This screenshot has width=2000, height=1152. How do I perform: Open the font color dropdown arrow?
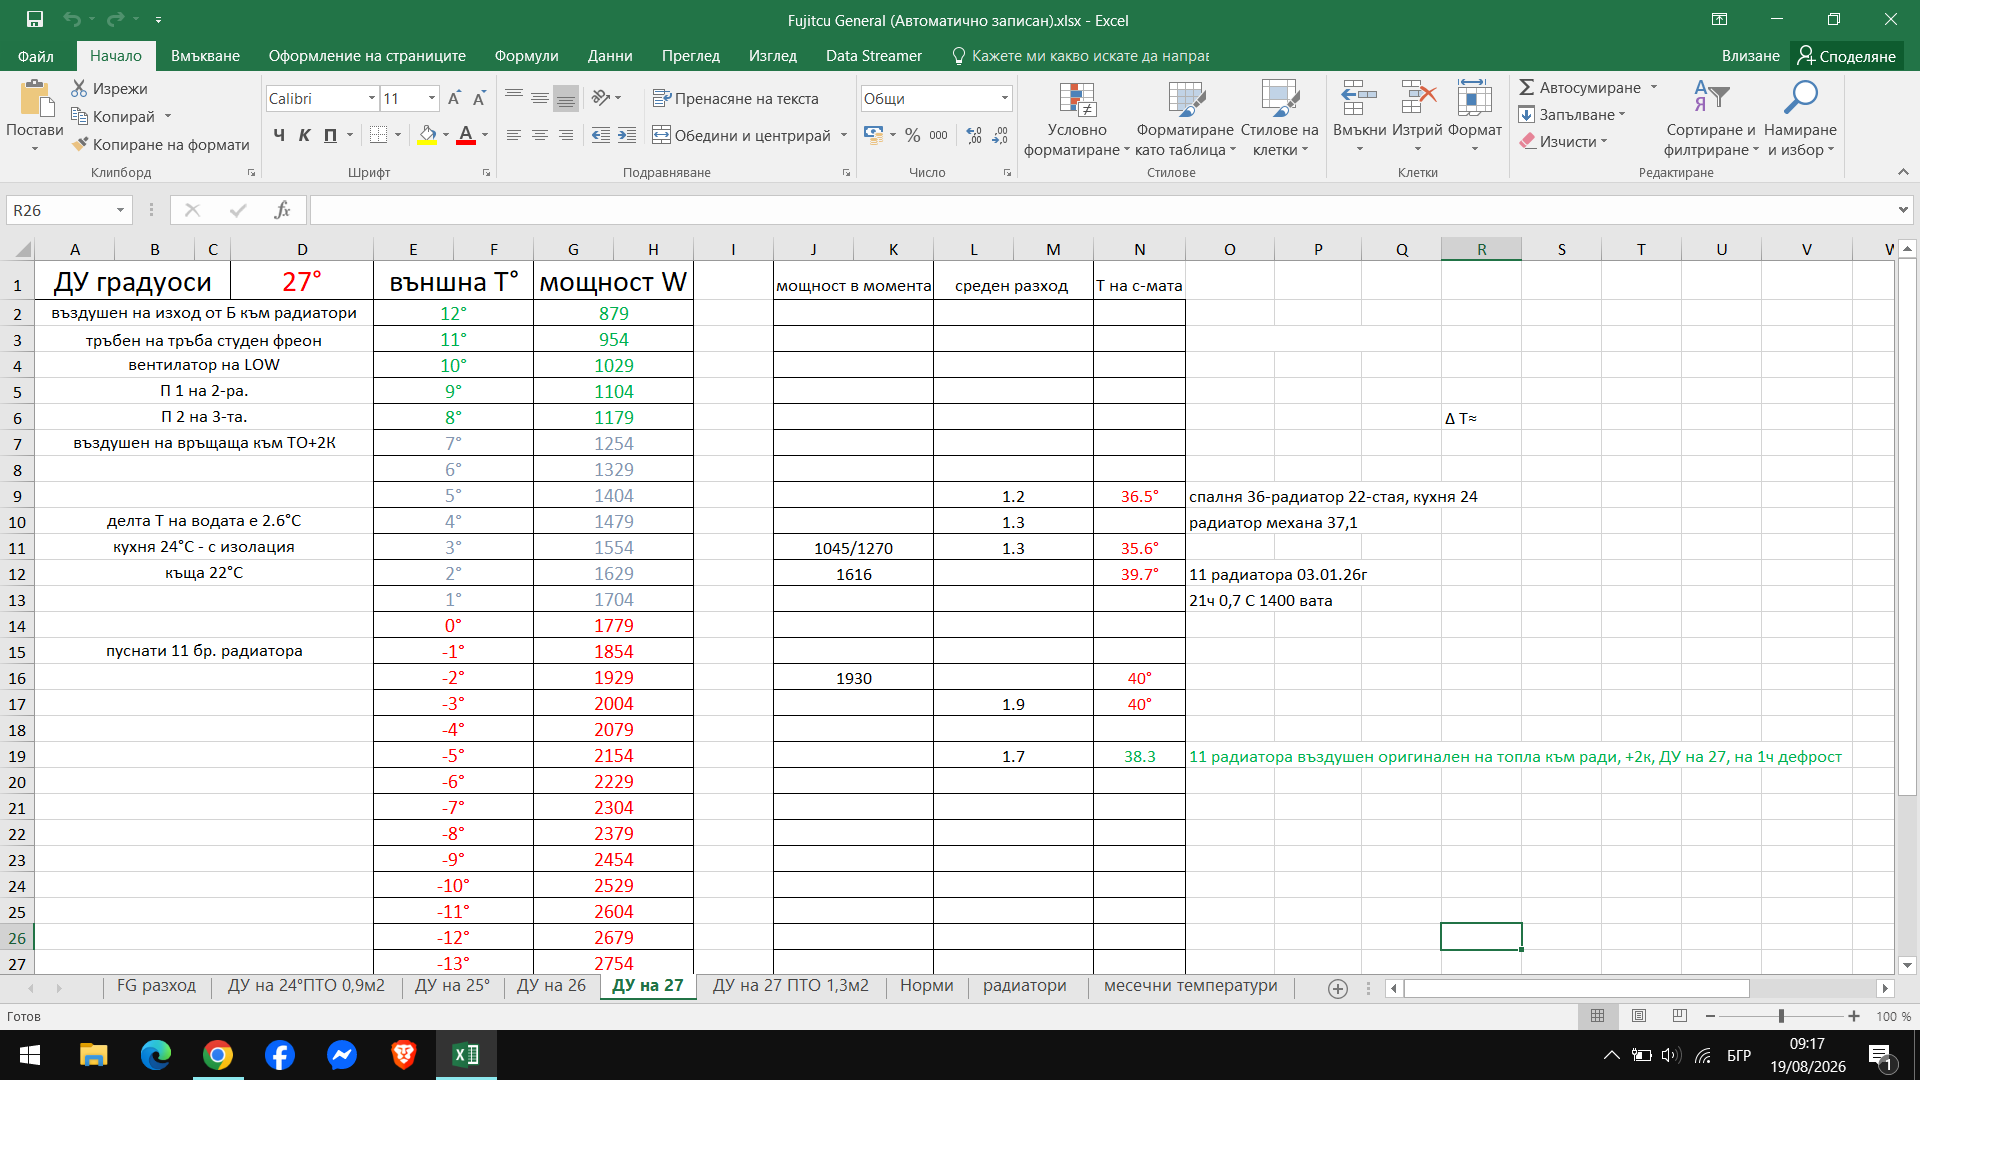pyautogui.click(x=485, y=135)
